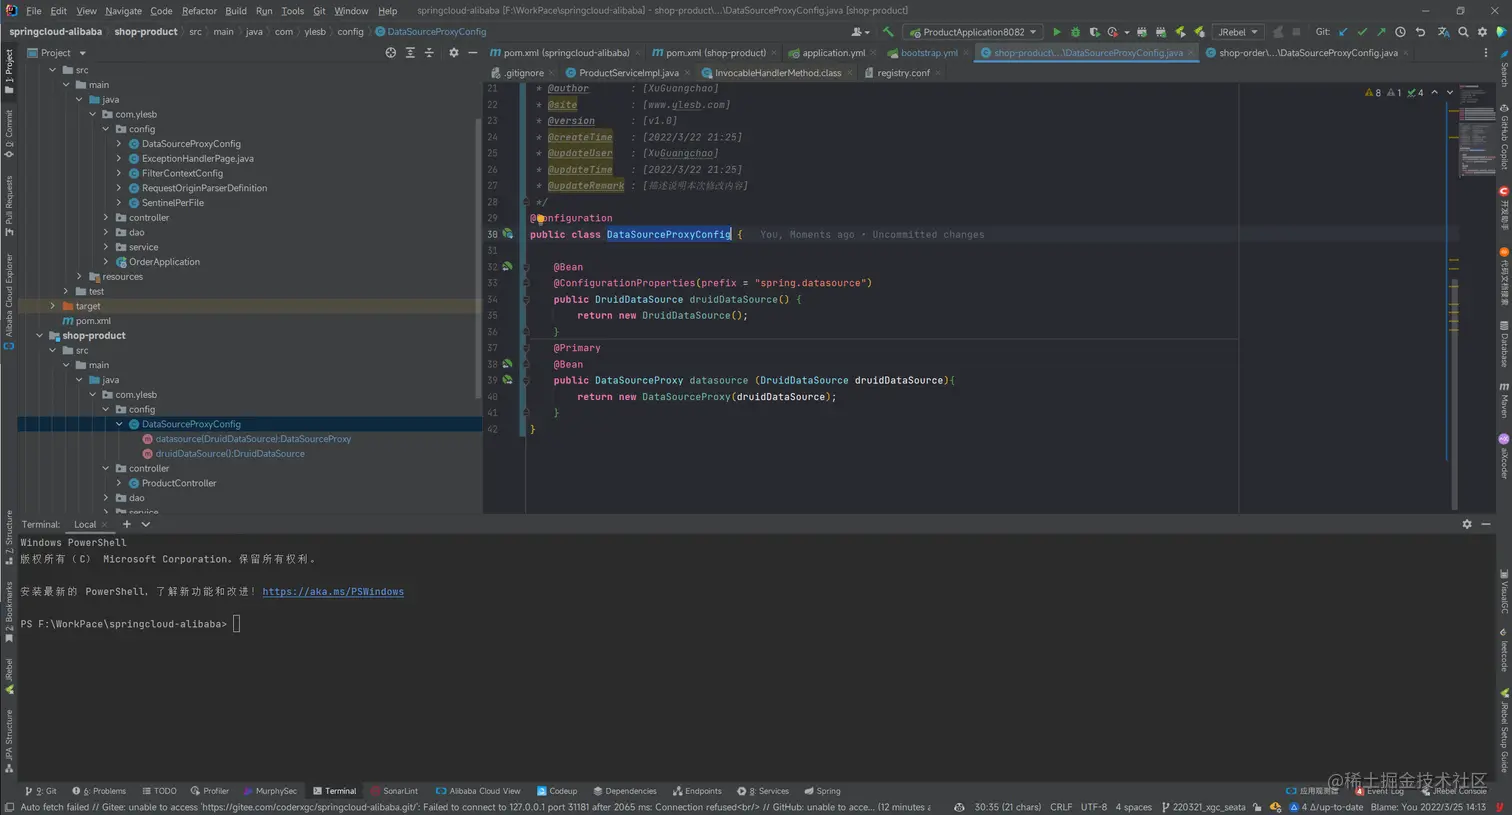Open the JRebel dropdown in the toolbar
The height and width of the screenshot is (815, 1512).
[1238, 32]
